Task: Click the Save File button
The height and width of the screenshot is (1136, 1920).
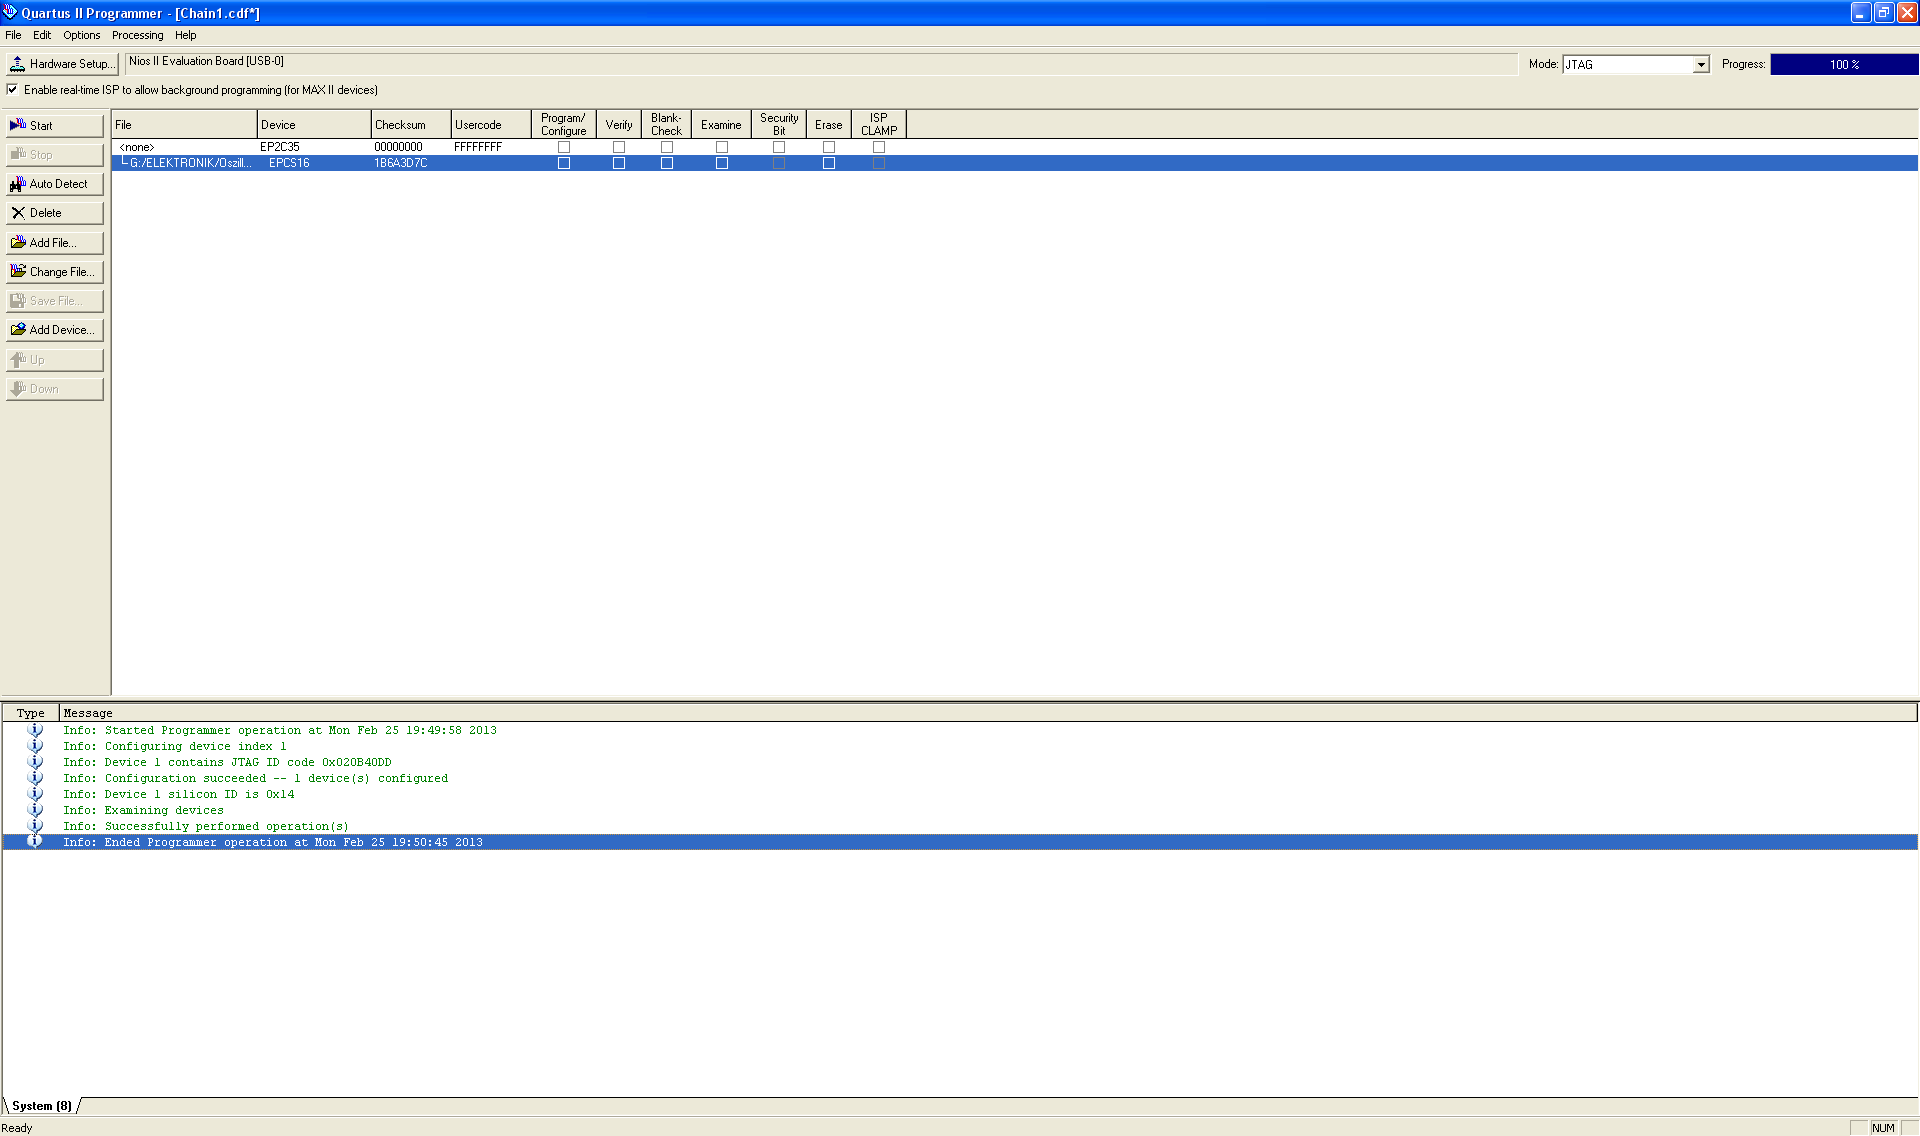Action: coord(55,301)
